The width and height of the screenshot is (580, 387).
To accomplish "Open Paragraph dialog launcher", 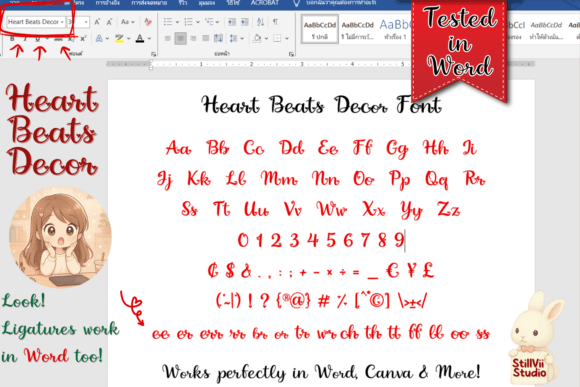I will (291, 54).
